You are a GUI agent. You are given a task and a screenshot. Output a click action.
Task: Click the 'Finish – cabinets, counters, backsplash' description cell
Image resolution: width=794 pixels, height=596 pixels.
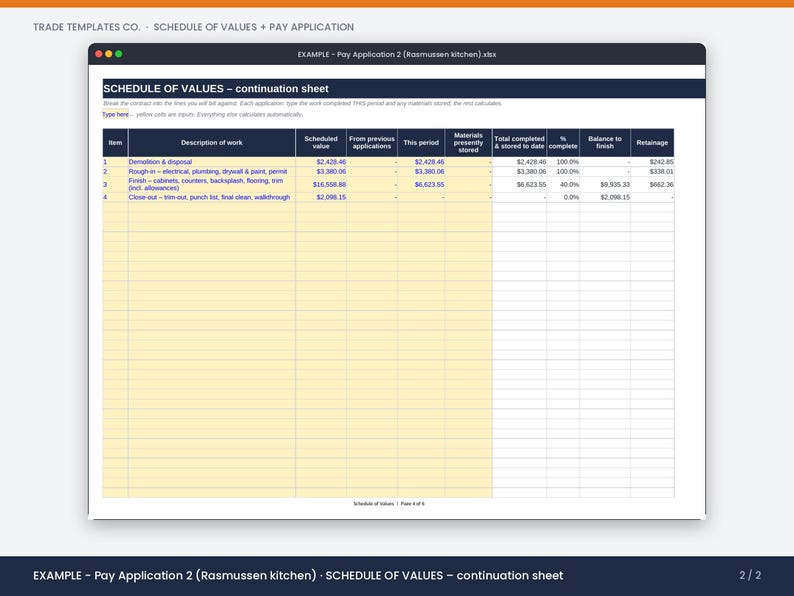tap(212, 184)
